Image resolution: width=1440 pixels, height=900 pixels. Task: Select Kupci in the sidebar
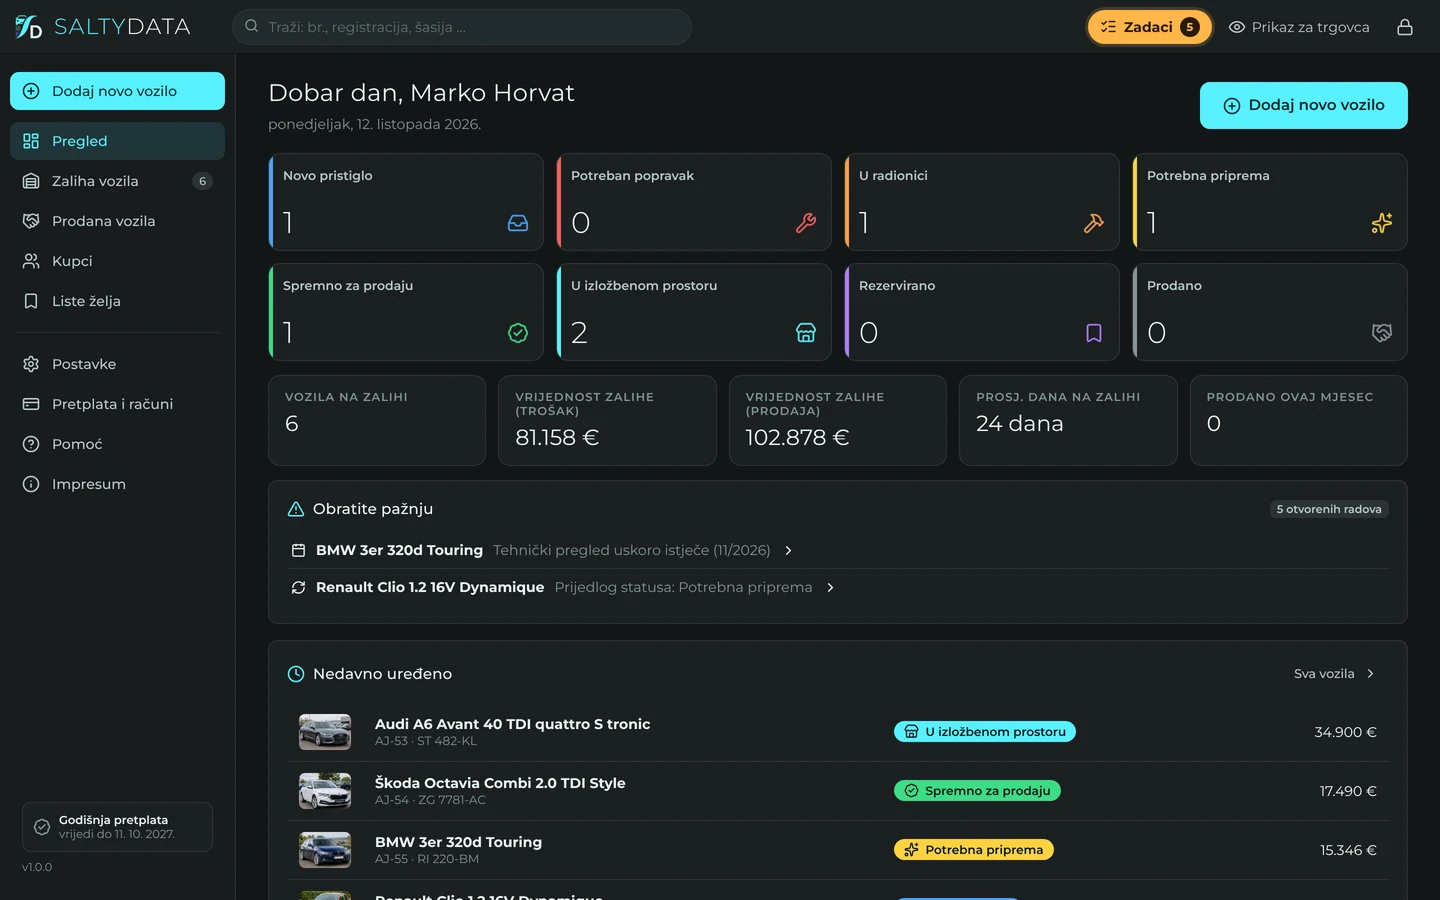click(x=117, y=261)
